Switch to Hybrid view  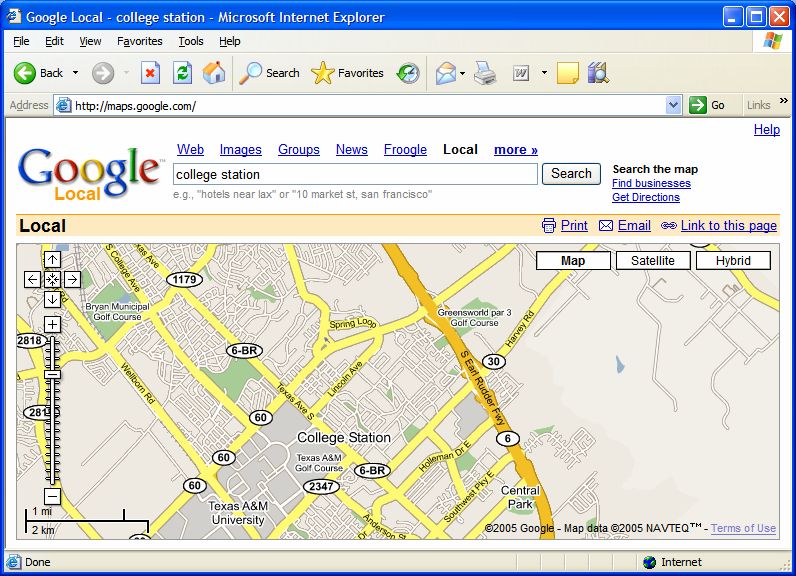point(733,261)
